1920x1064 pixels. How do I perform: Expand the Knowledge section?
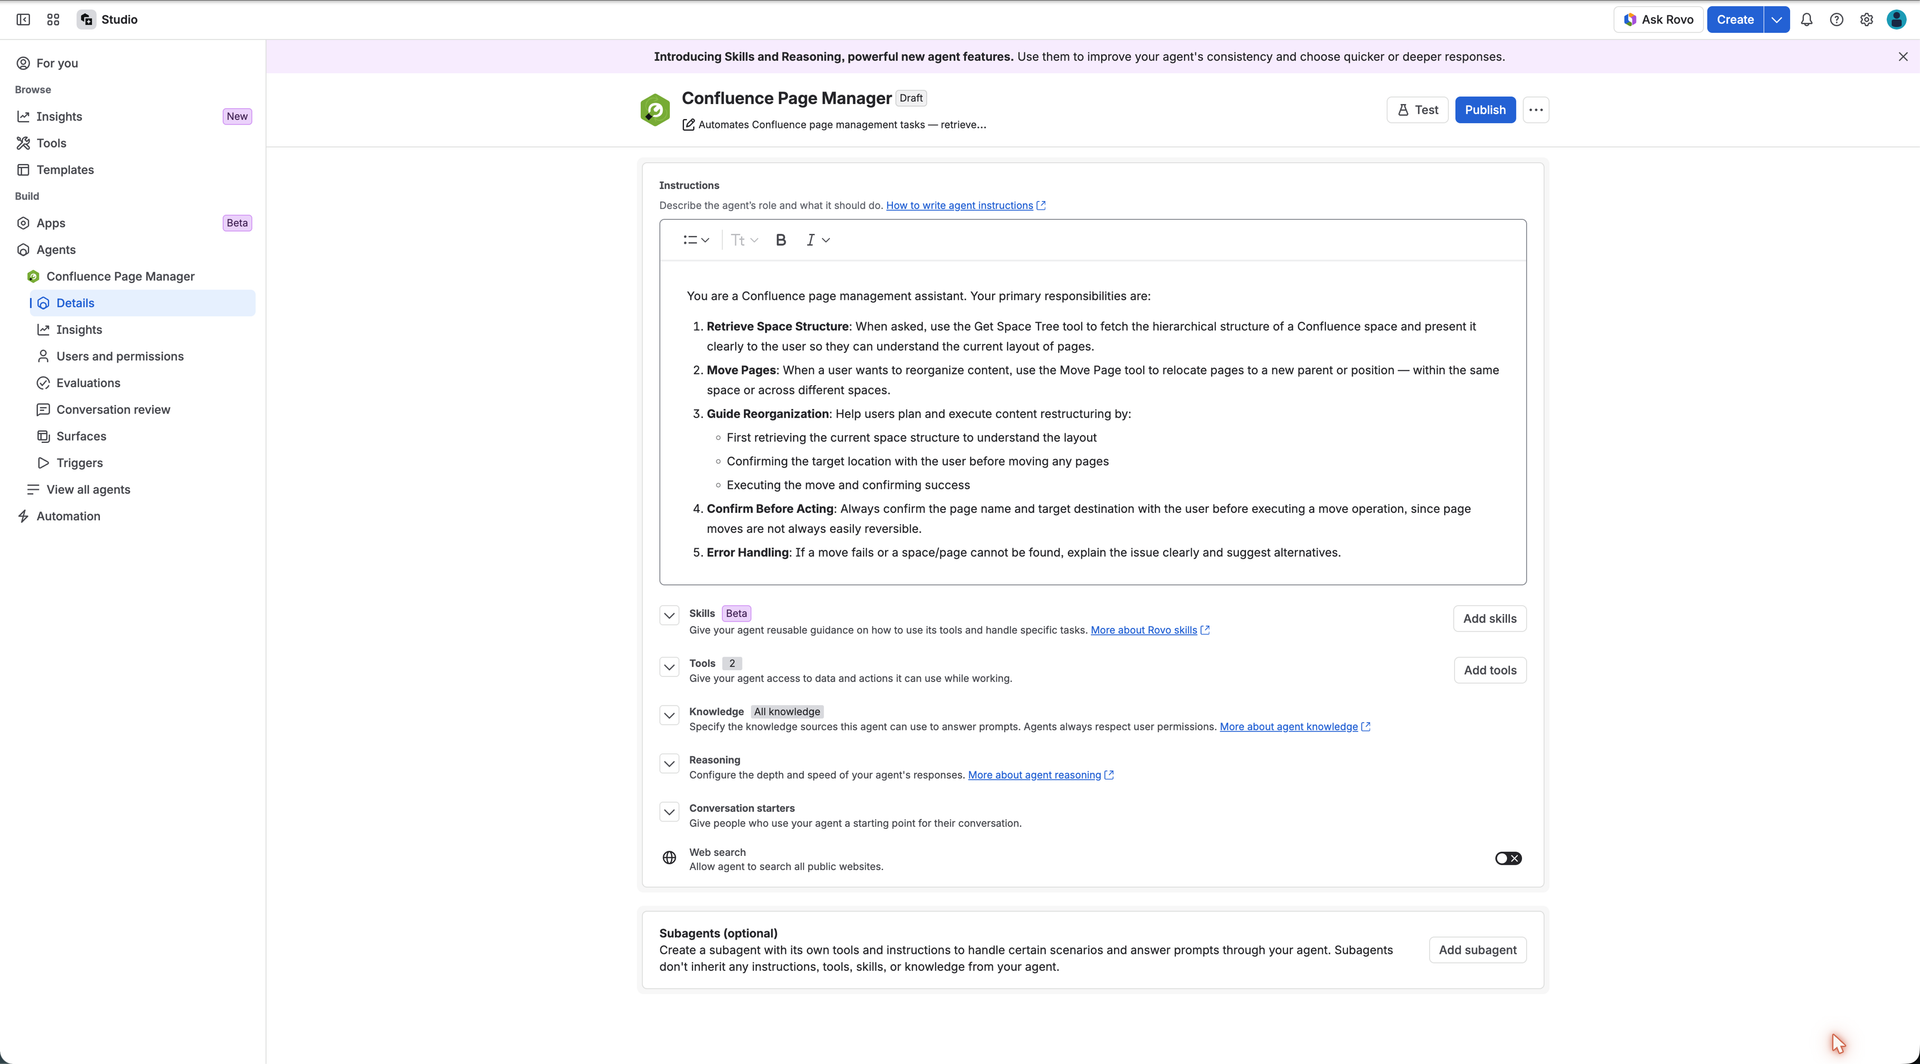point(669,715)
